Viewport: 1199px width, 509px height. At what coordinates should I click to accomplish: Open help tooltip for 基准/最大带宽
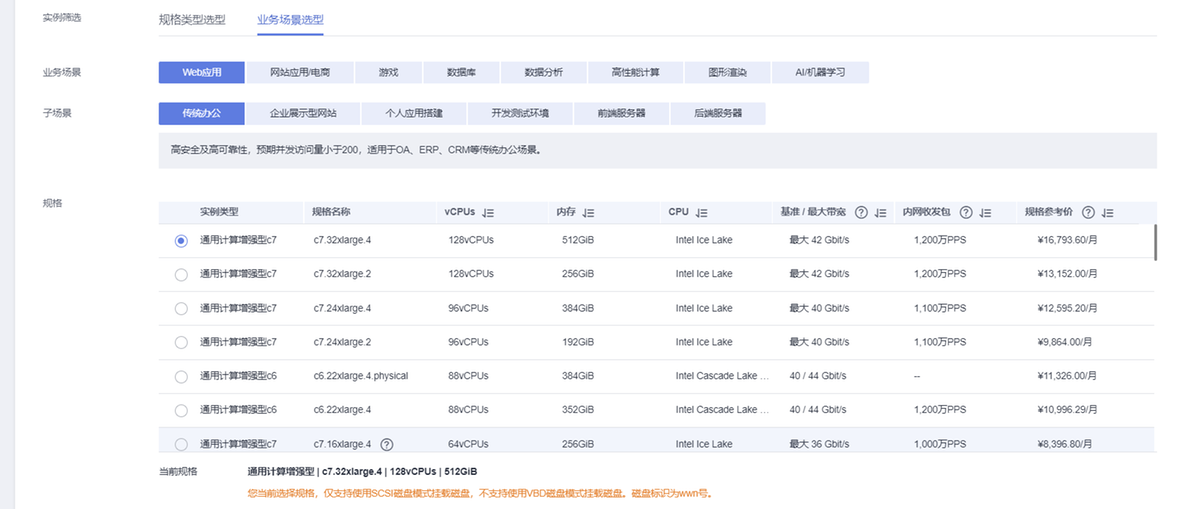click(861, 212)
